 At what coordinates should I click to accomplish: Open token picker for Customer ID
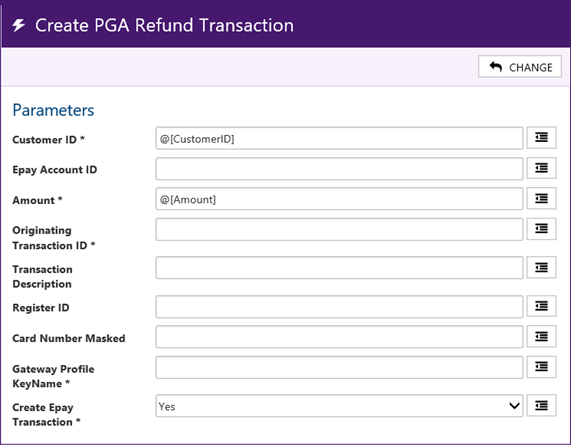pyautogui.click(x=541, y=138)
